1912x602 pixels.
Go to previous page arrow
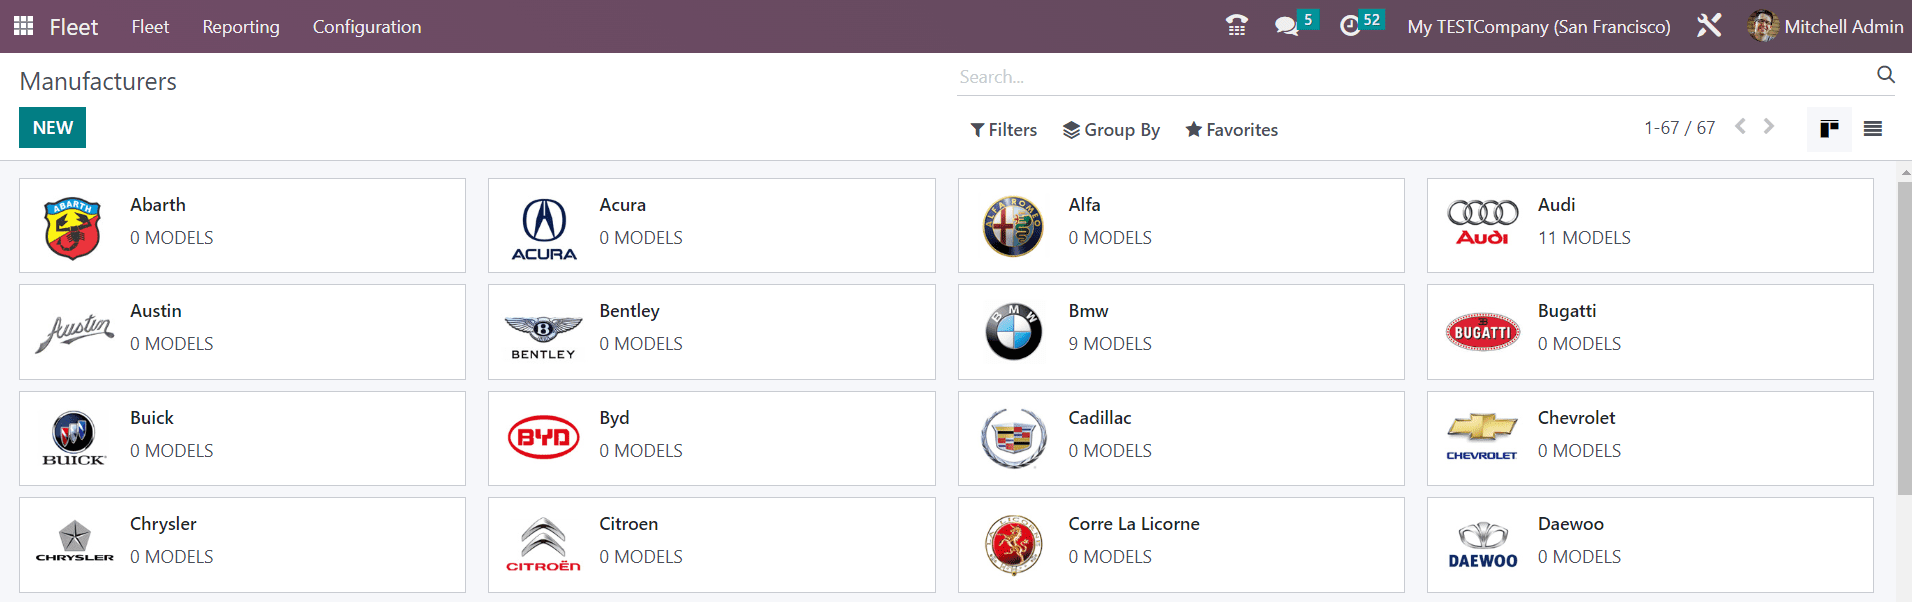point(1741,126)
